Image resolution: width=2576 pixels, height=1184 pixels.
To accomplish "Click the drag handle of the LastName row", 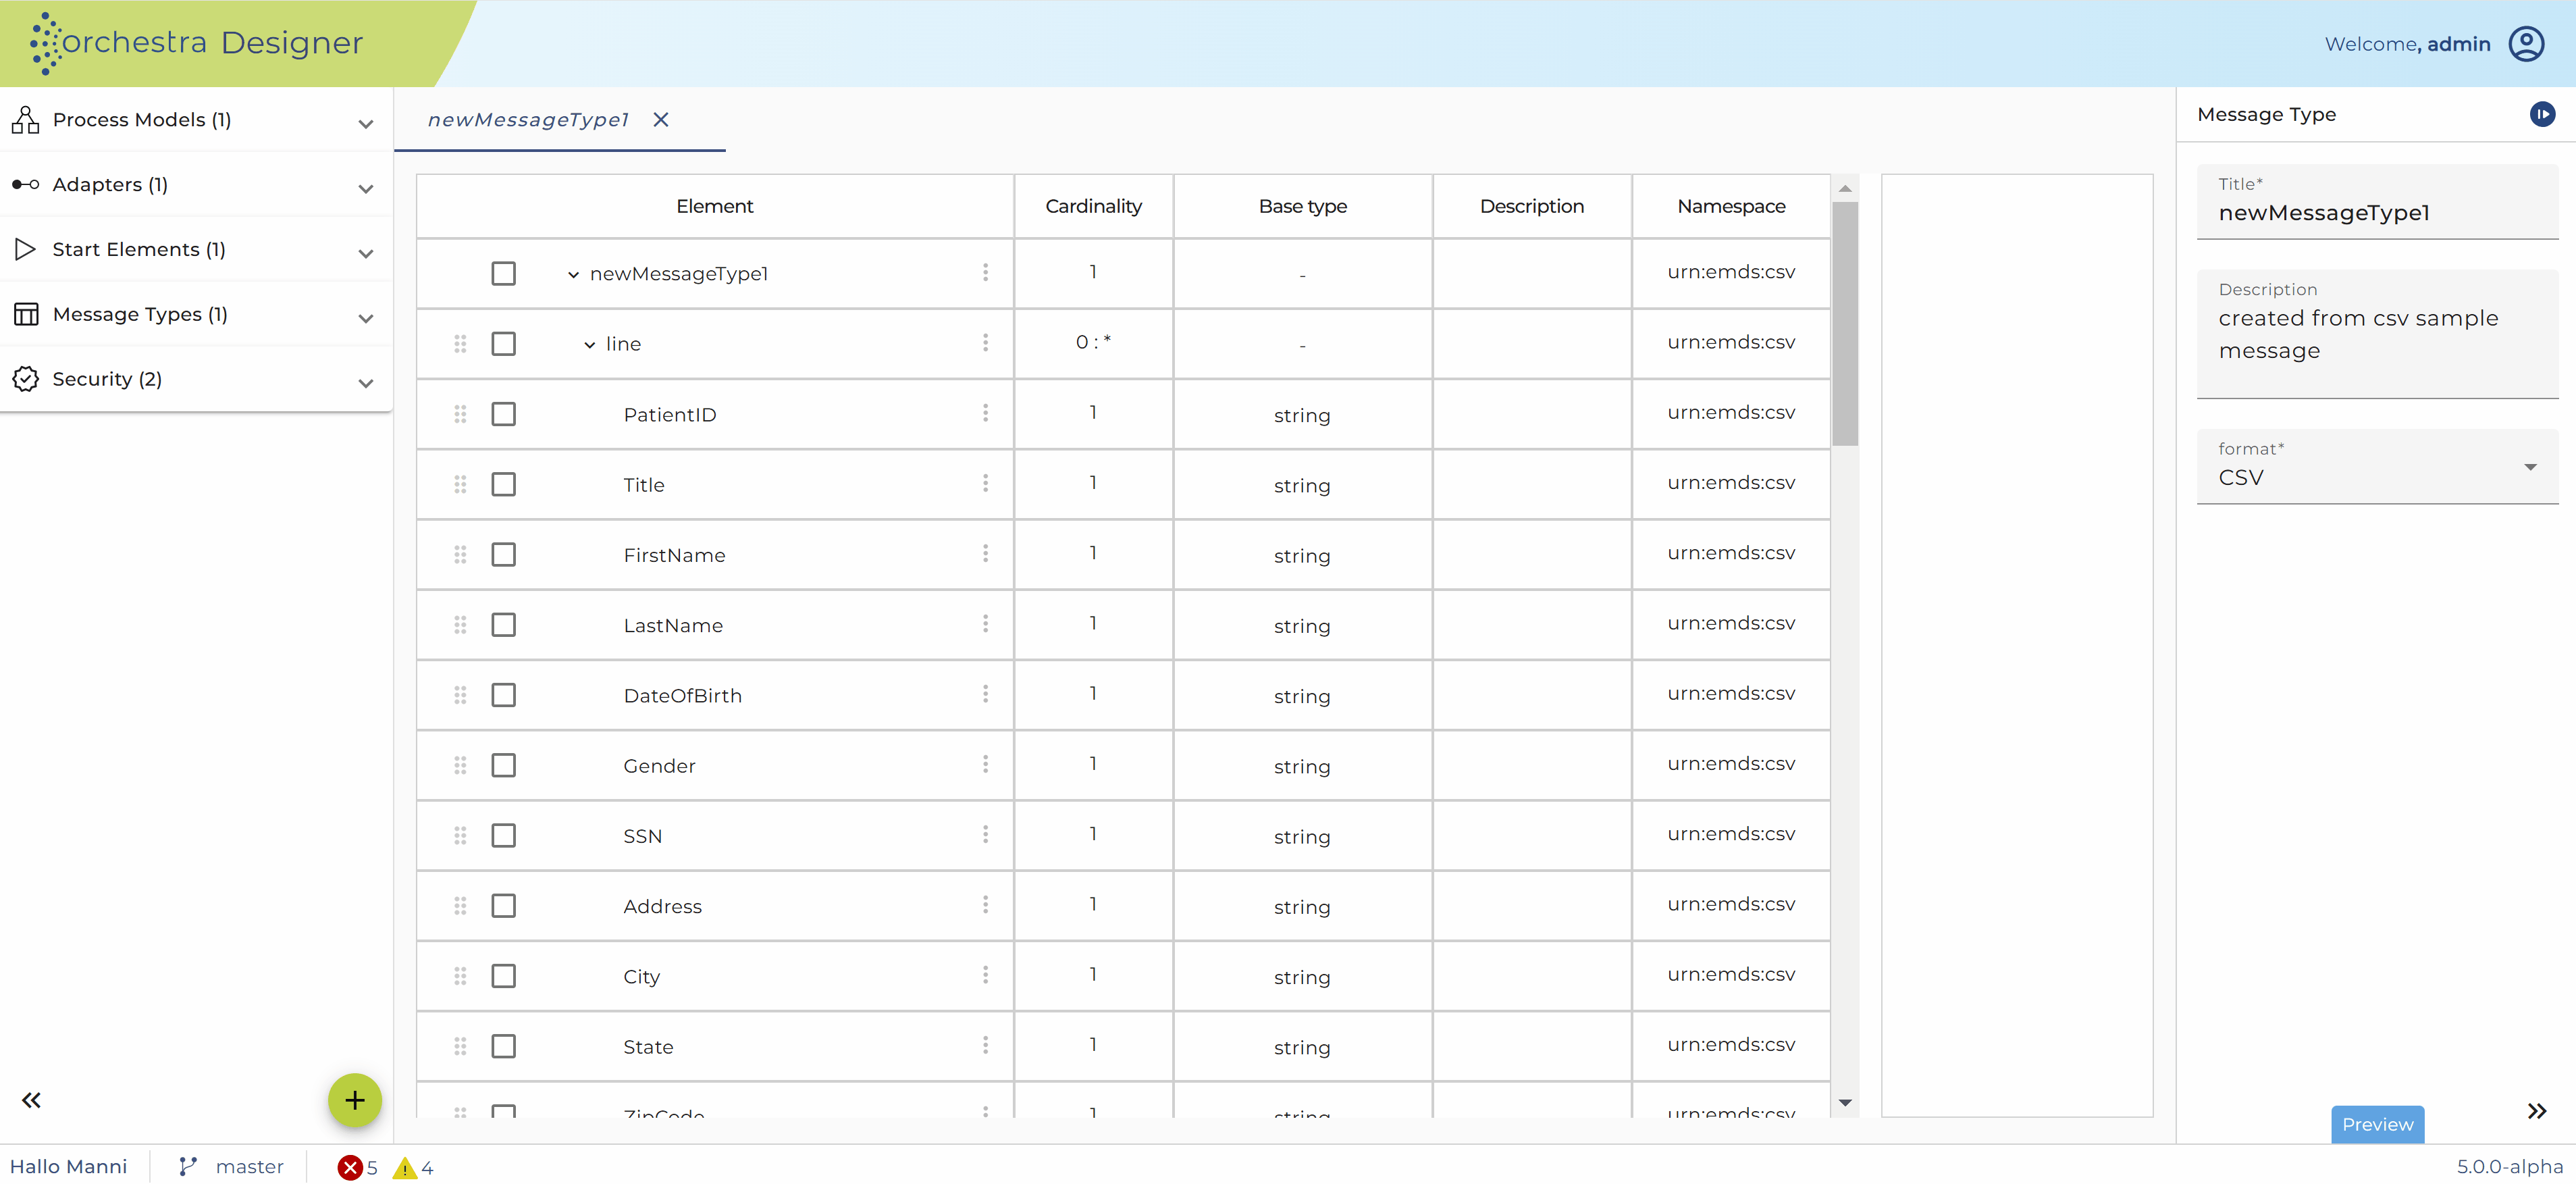I will 460,625.
